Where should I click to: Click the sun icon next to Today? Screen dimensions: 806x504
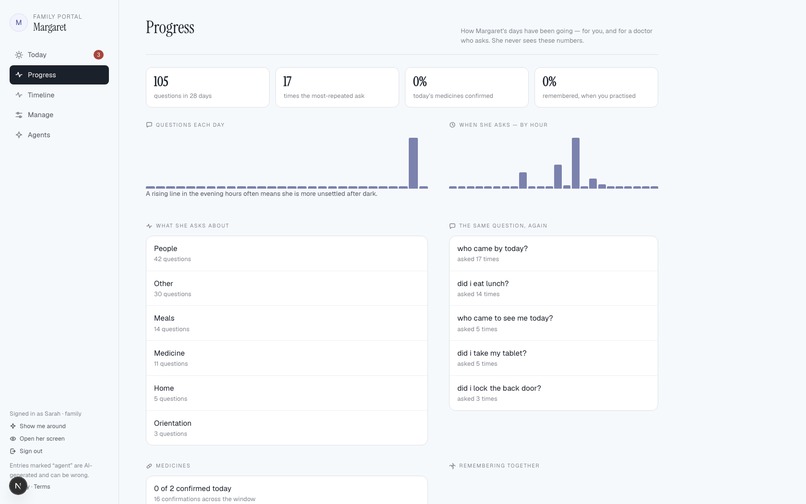click(19, 55)
